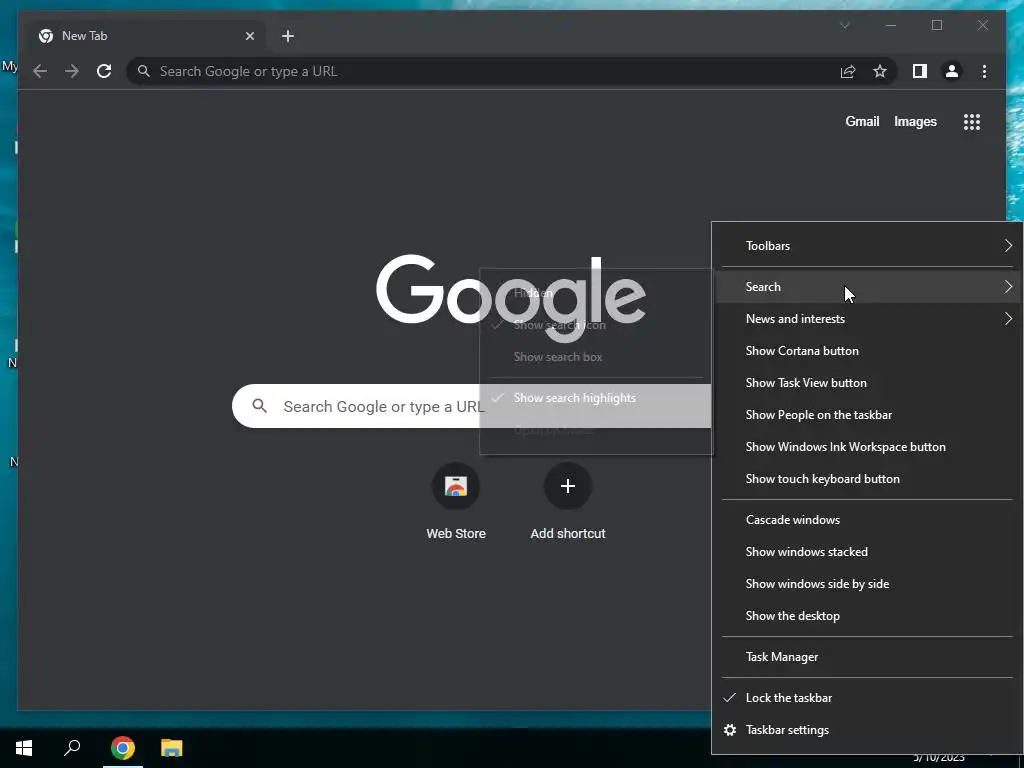Viewport: 1024px width, 768px height.
Task: Open the Gmail link
Action: pyautogui.click(x=862, y=121)
